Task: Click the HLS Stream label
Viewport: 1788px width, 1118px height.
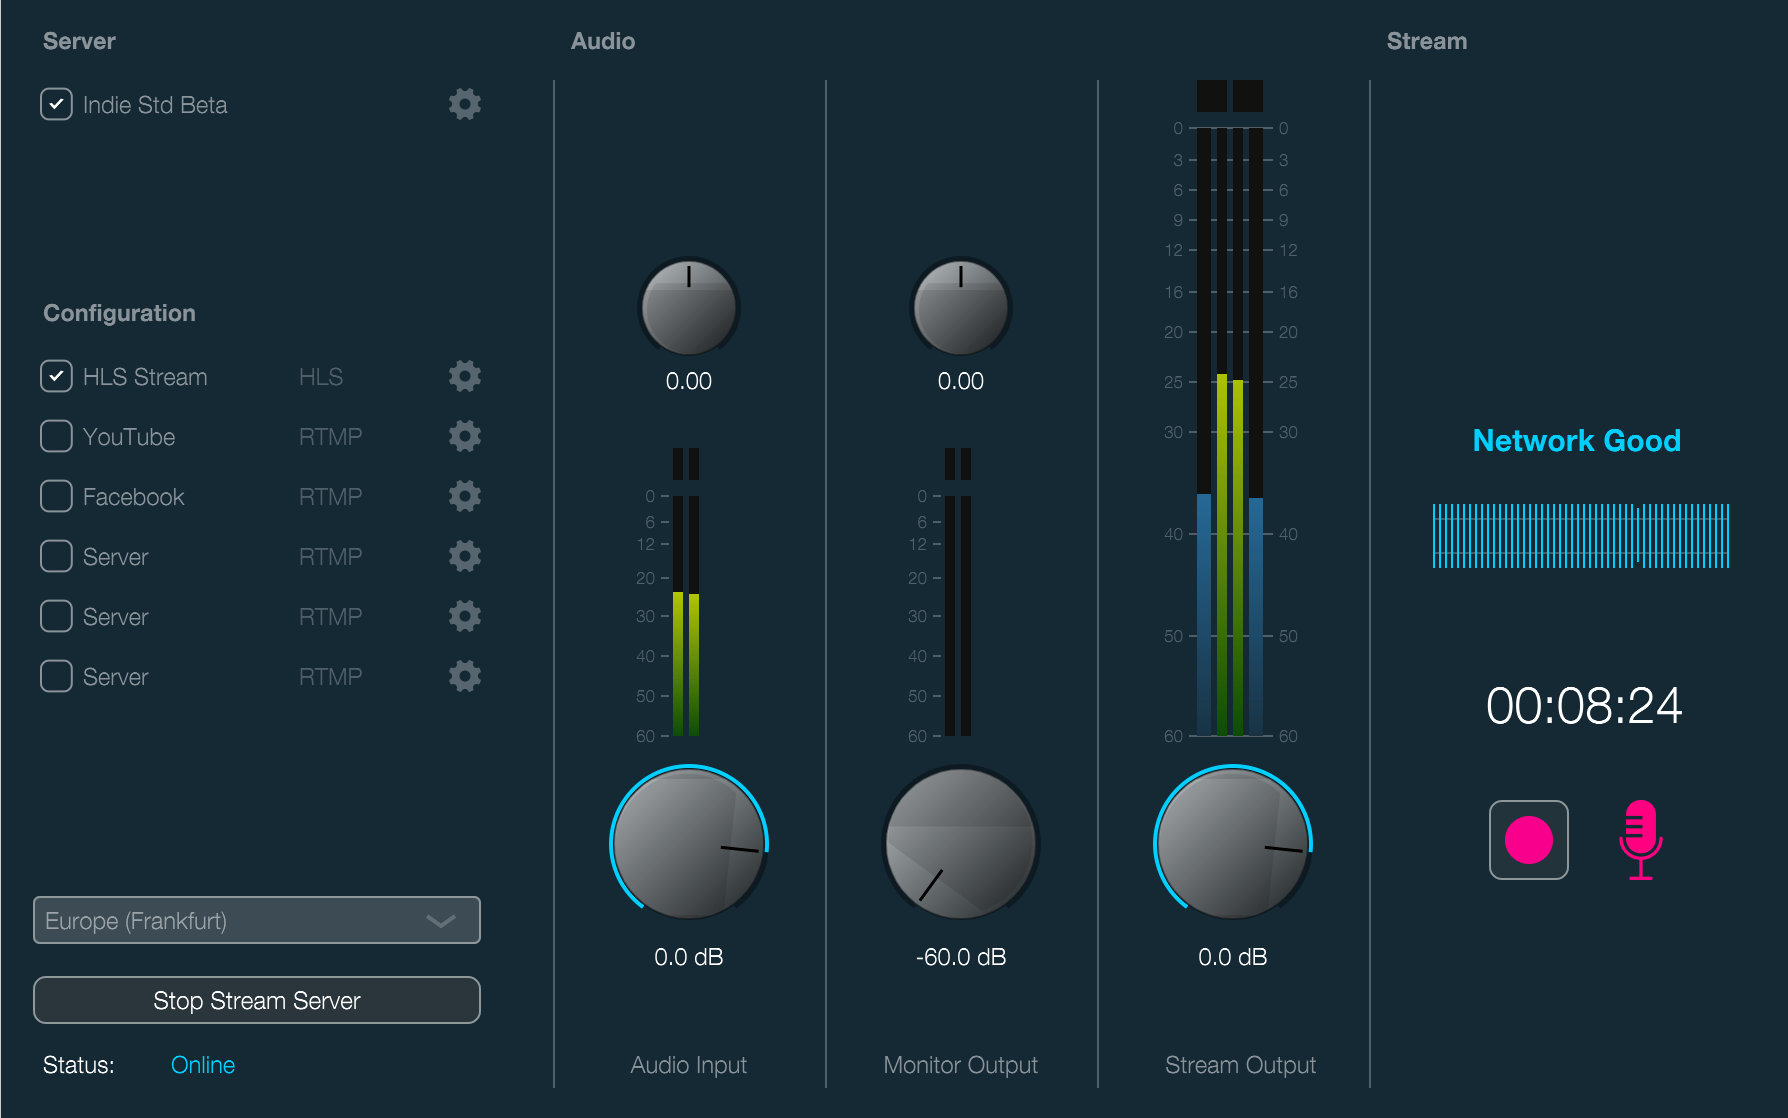Action: [145, 377]
